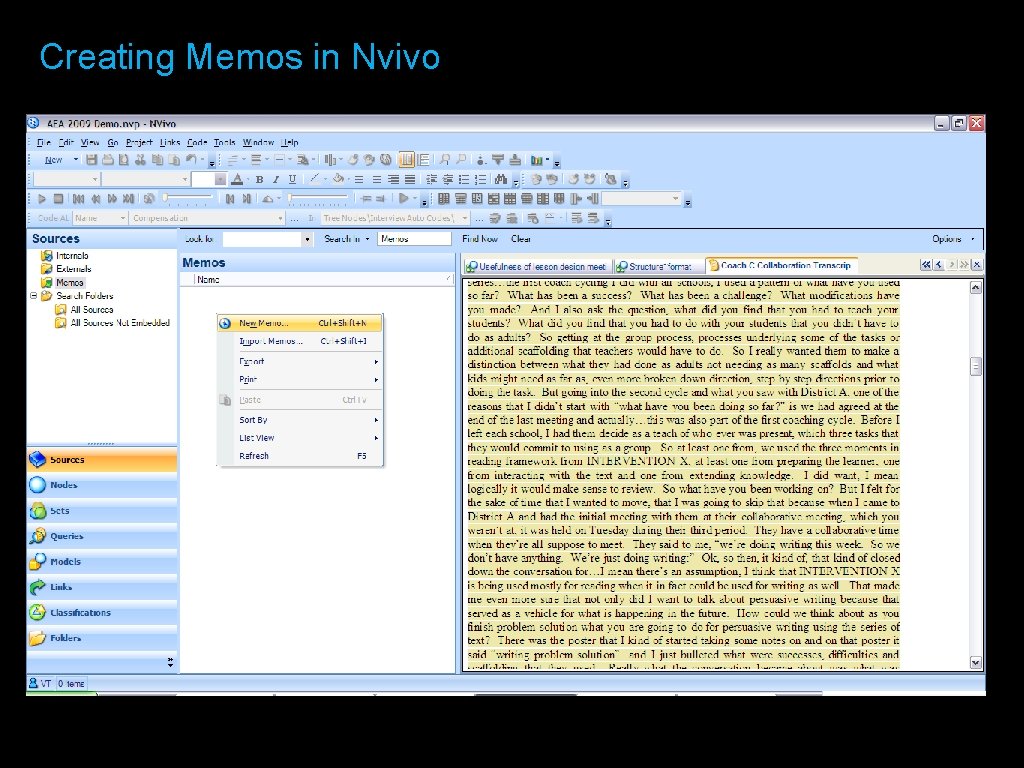
Task: Open the Export submenu in the context menu
Action: (300, 361)
